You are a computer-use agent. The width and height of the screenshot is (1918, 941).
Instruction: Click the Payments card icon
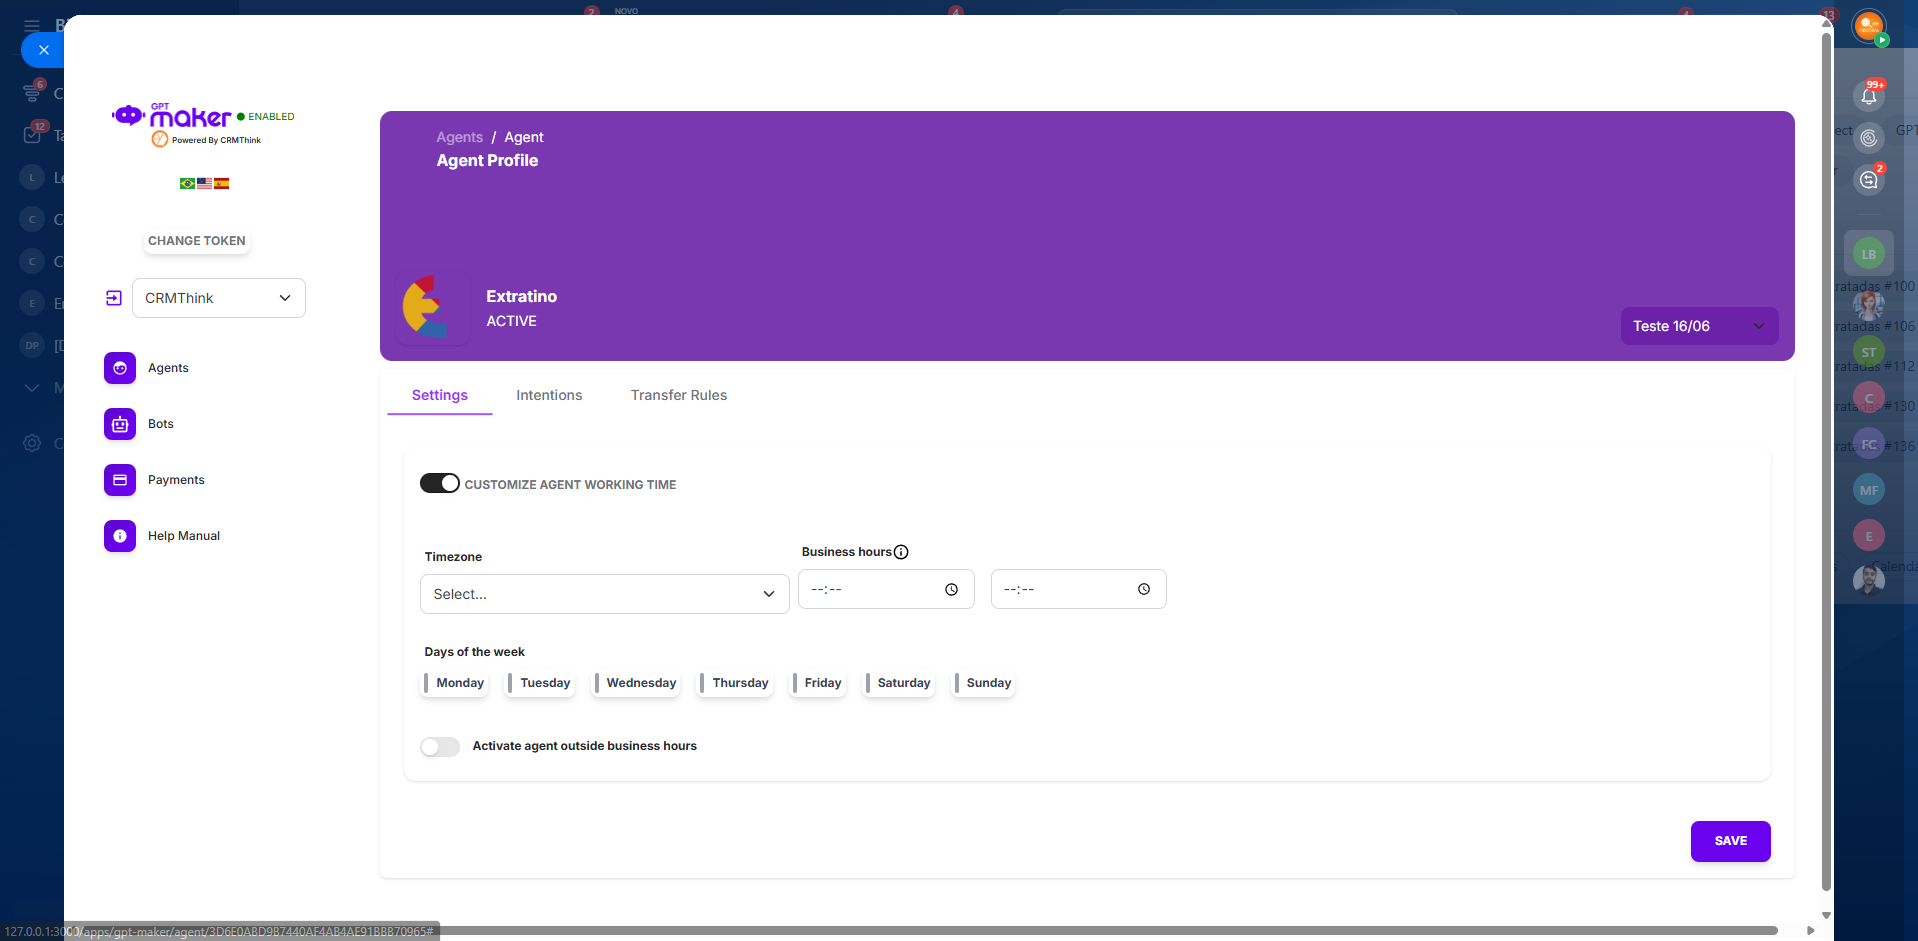point(120,480)
